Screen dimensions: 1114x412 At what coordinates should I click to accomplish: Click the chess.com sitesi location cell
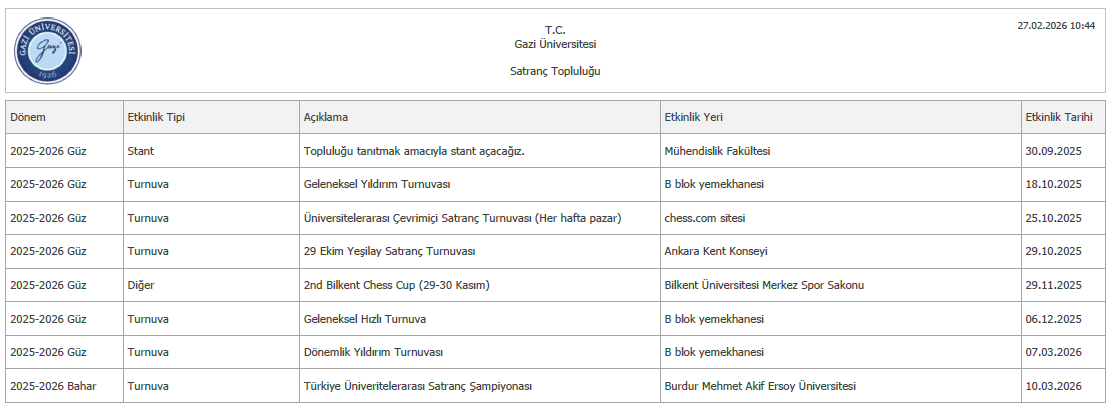tap(705, 218)
